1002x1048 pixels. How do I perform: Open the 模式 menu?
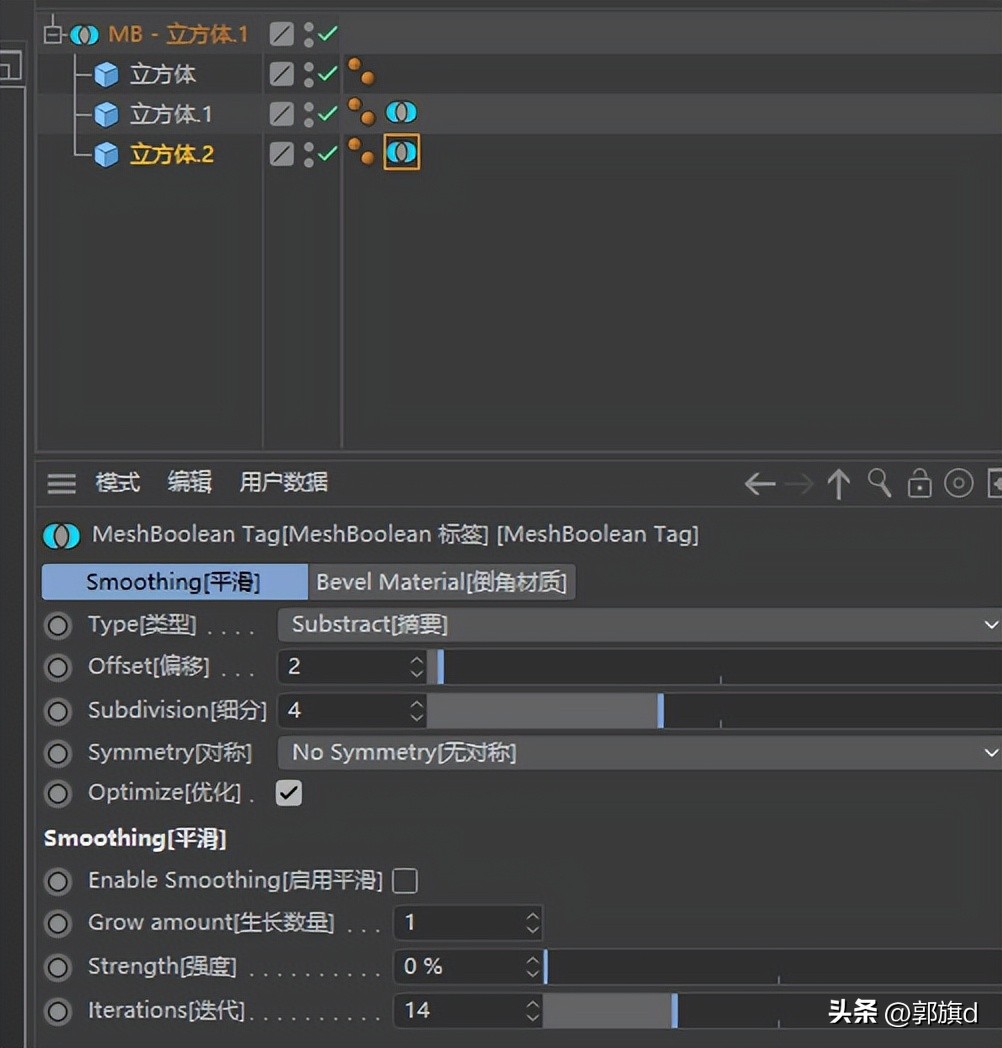click(117, 483)
